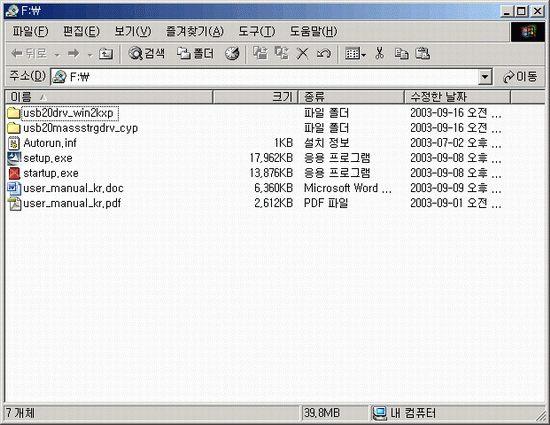Screen dimensions: 550x425
Task: Sort by the 크기 column header
Action: point(255,97)
